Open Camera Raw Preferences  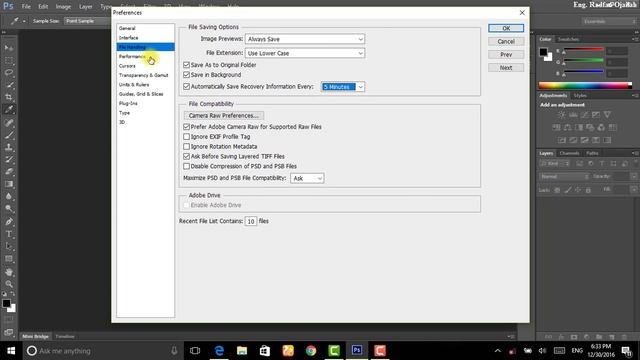coord(224,116)
